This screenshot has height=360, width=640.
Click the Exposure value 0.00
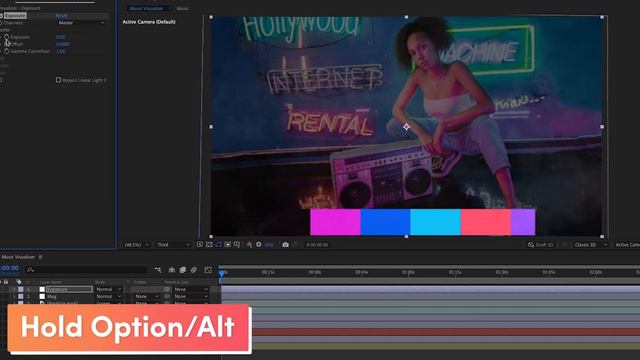tap(60, 37)
